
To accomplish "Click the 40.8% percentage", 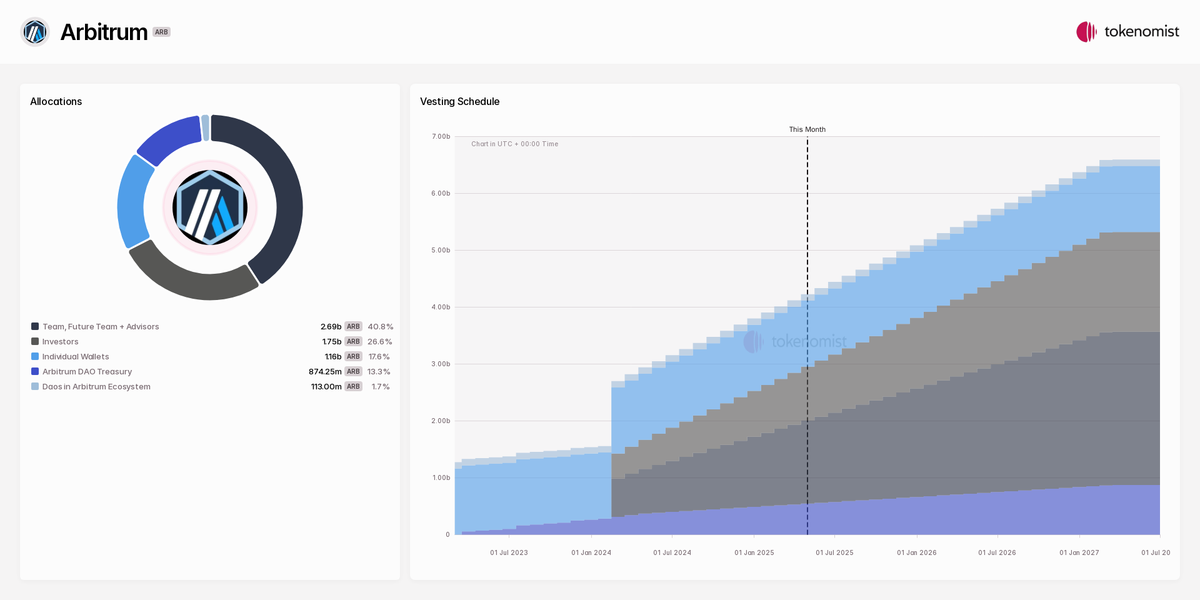I will (380, 327).
